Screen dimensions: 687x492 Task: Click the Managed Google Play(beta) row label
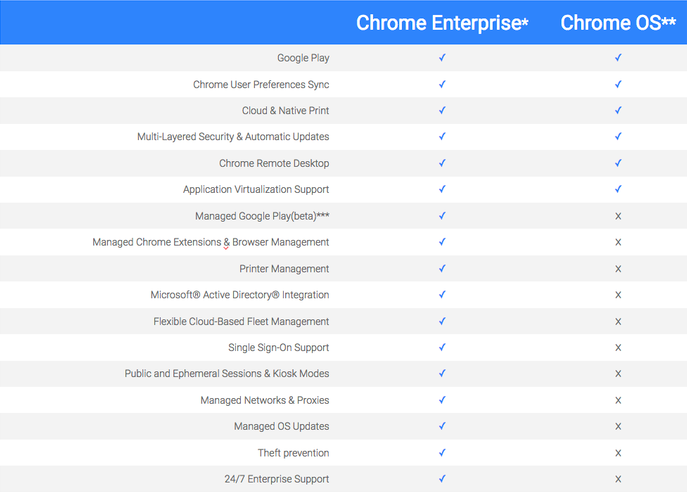point(262,216)
